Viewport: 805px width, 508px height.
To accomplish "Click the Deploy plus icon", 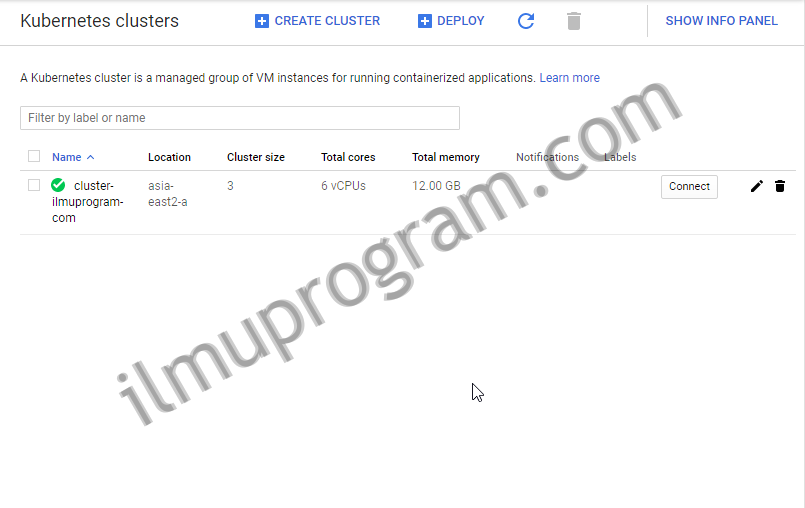I will pyautogui.click(x=425, y=21).
